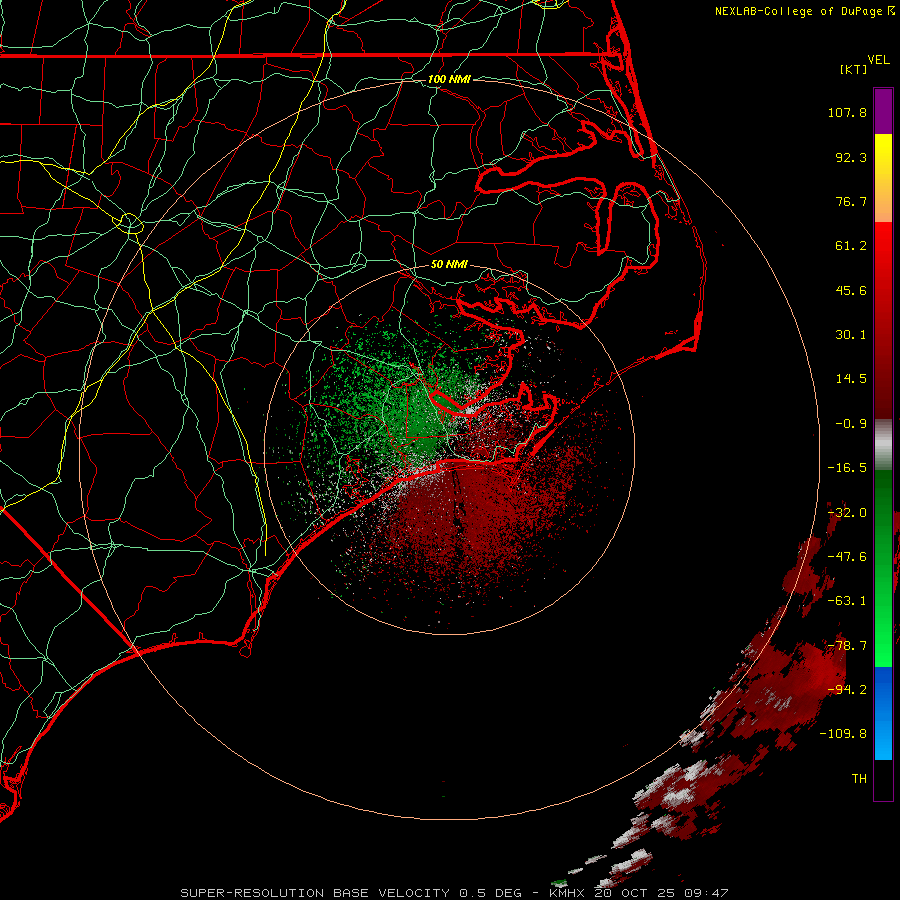The height and width of the screenshot is (900, 900).
Task: Click the 61.2 velocity scale value
Action: point(851,246)
